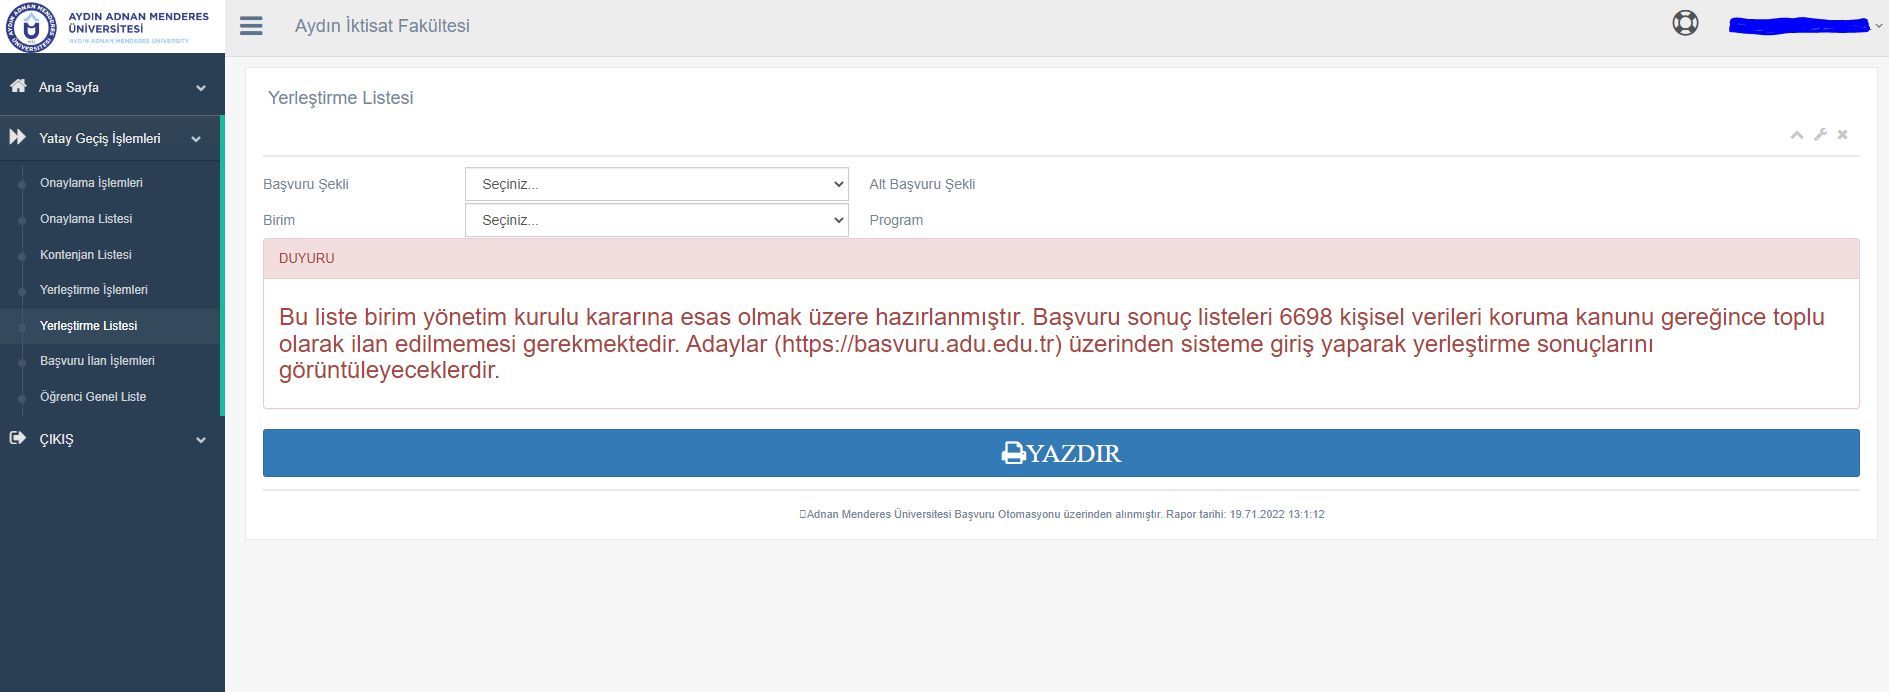
Task: Expand the Ana Sayfa menu chevron
Action: point(201,88)
